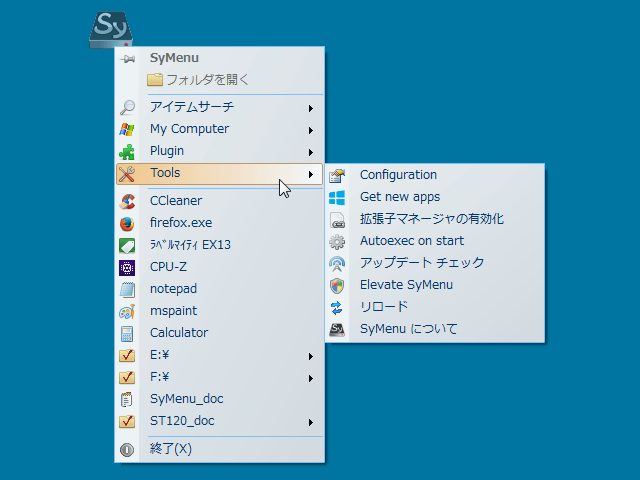The width and height of the screenshot is (640, 480).
Task: Choose アップデート チェック
Action: coord(435,264)
